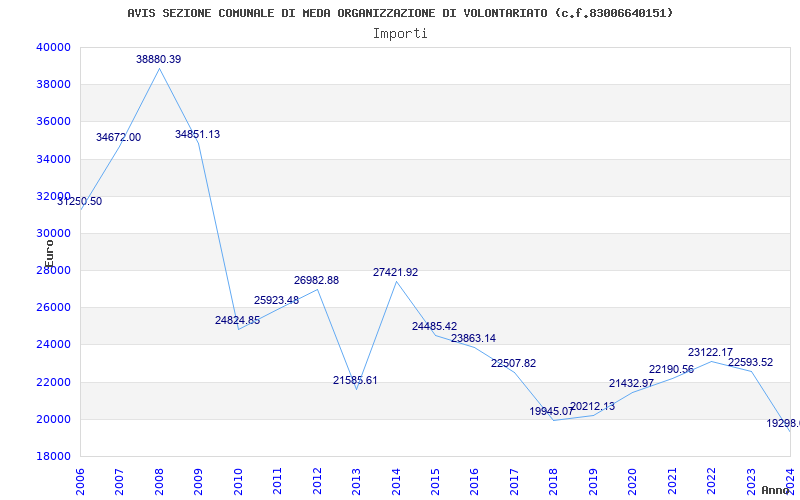The image size is (800, 500).
Task: Click x-axis year 2016
Action: tap(474, 481)
